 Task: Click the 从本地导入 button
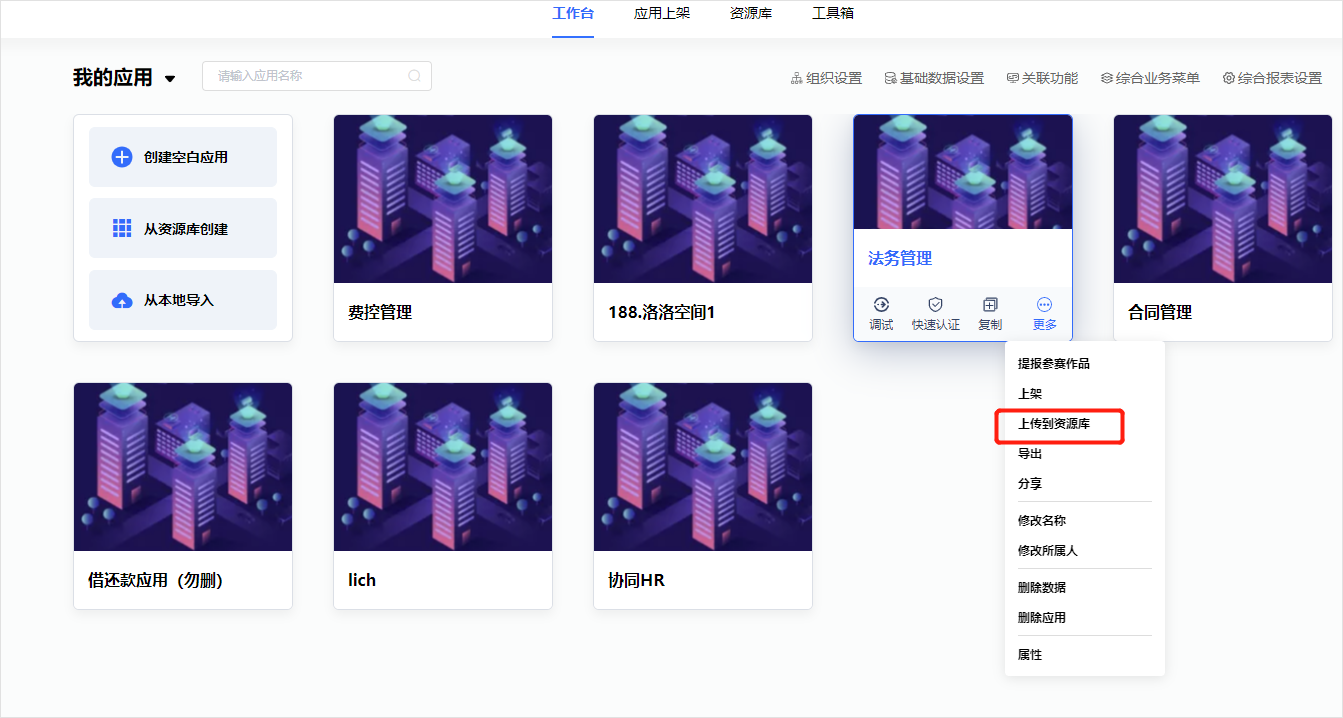point(183,300)
